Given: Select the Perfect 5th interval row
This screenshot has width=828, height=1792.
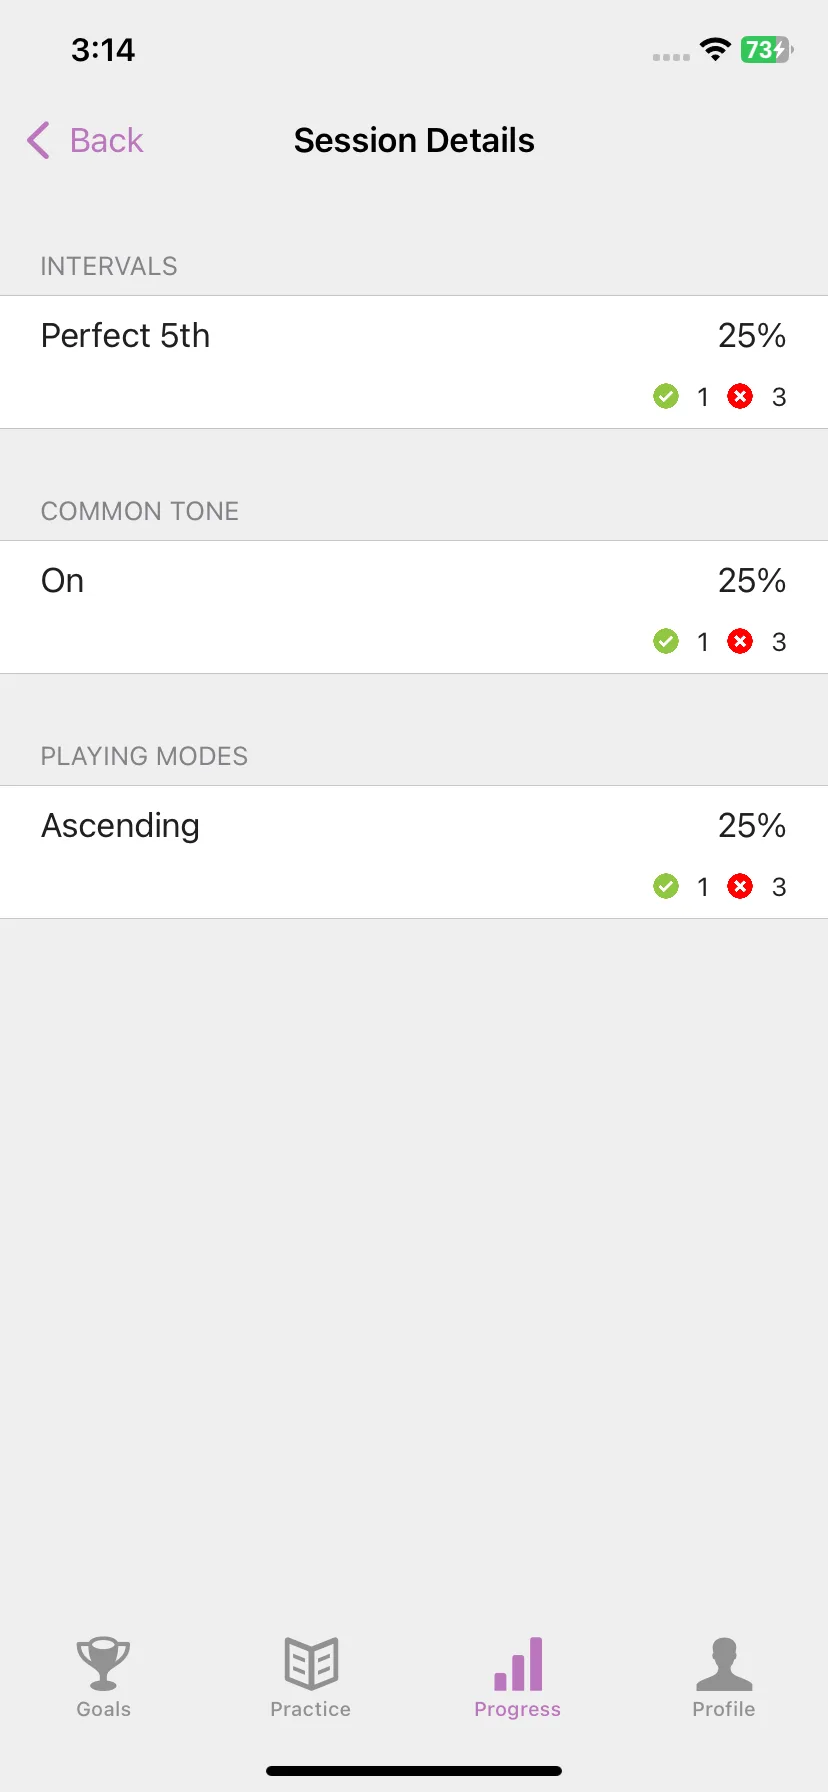Looking at the screenshot, I should coord(414,362).
